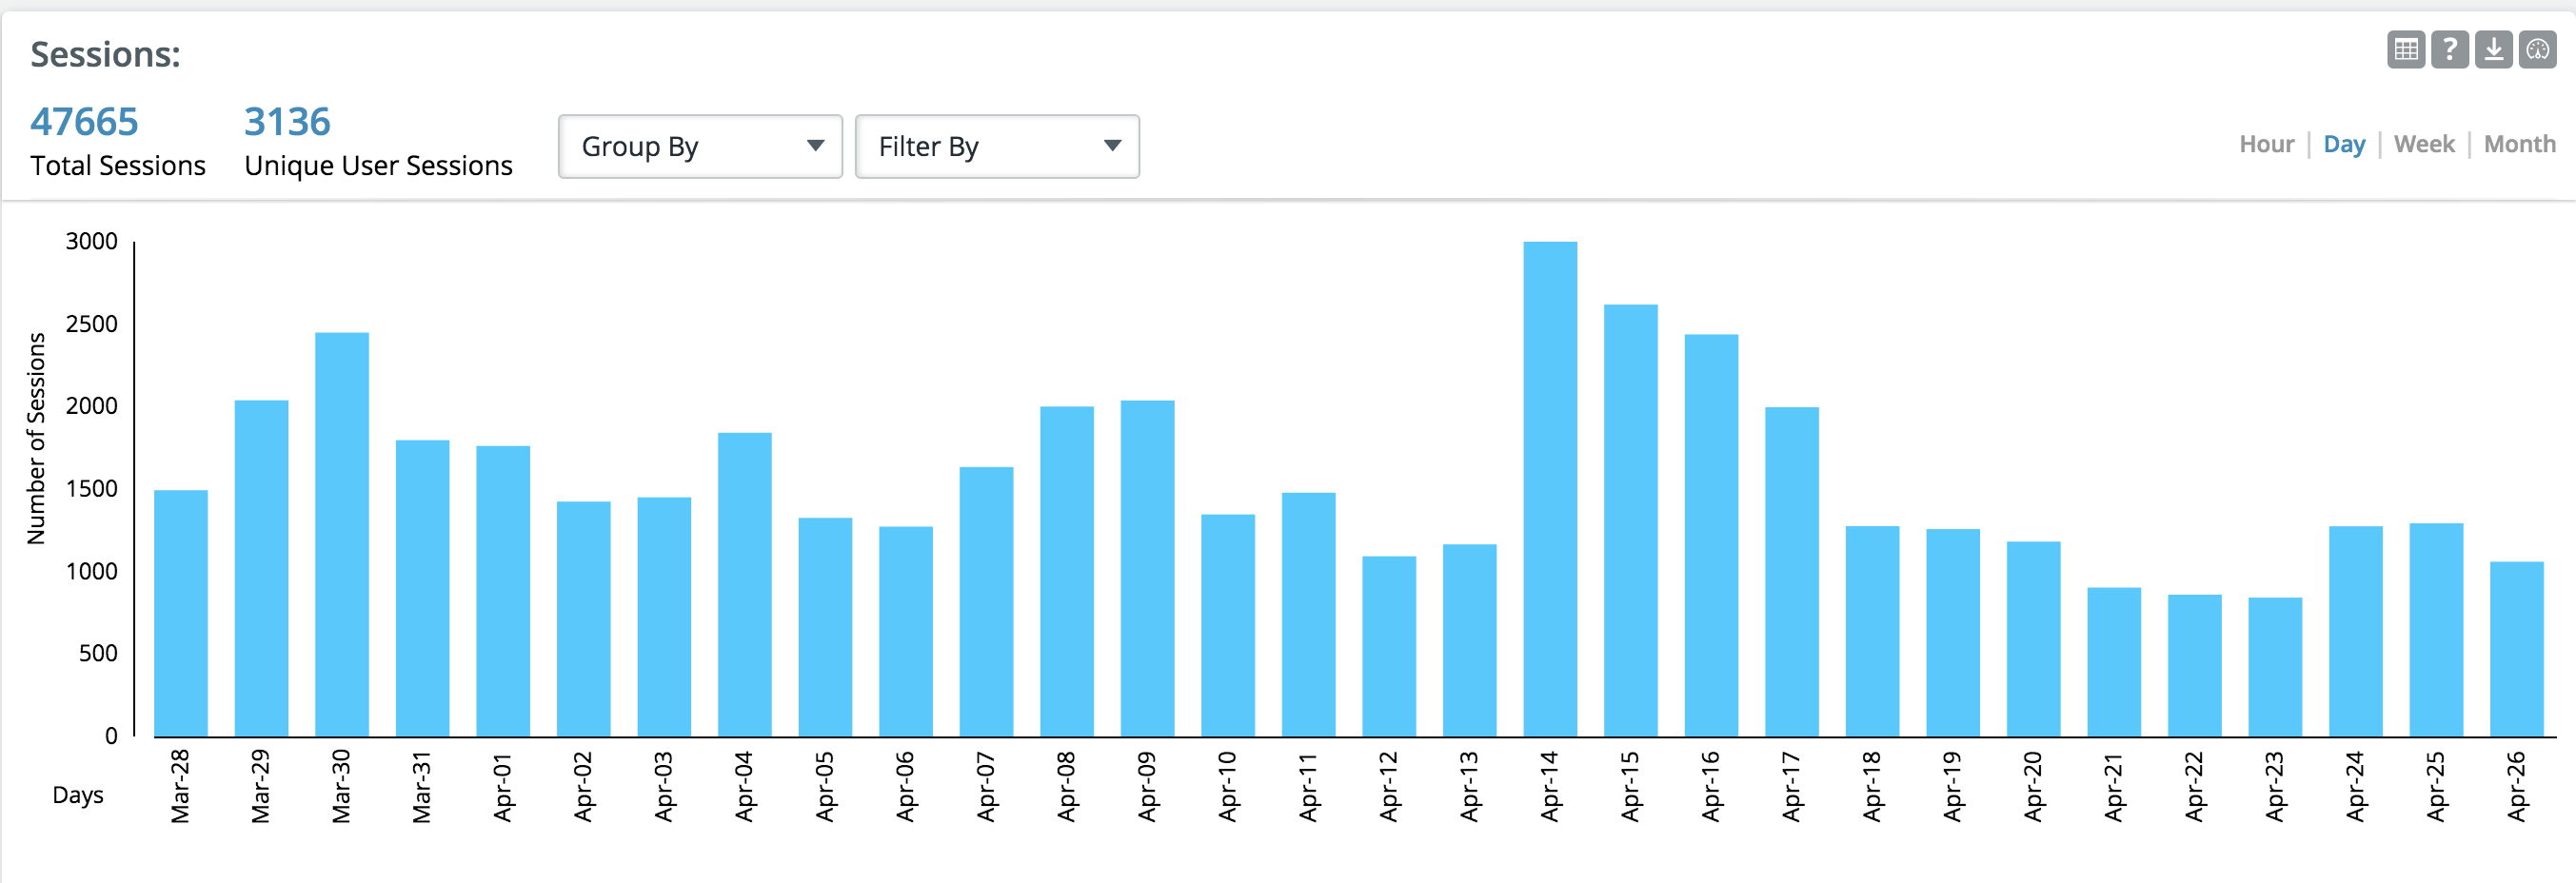Open the table view icon
2576x883 pixels.
(x=2406, y=49)
